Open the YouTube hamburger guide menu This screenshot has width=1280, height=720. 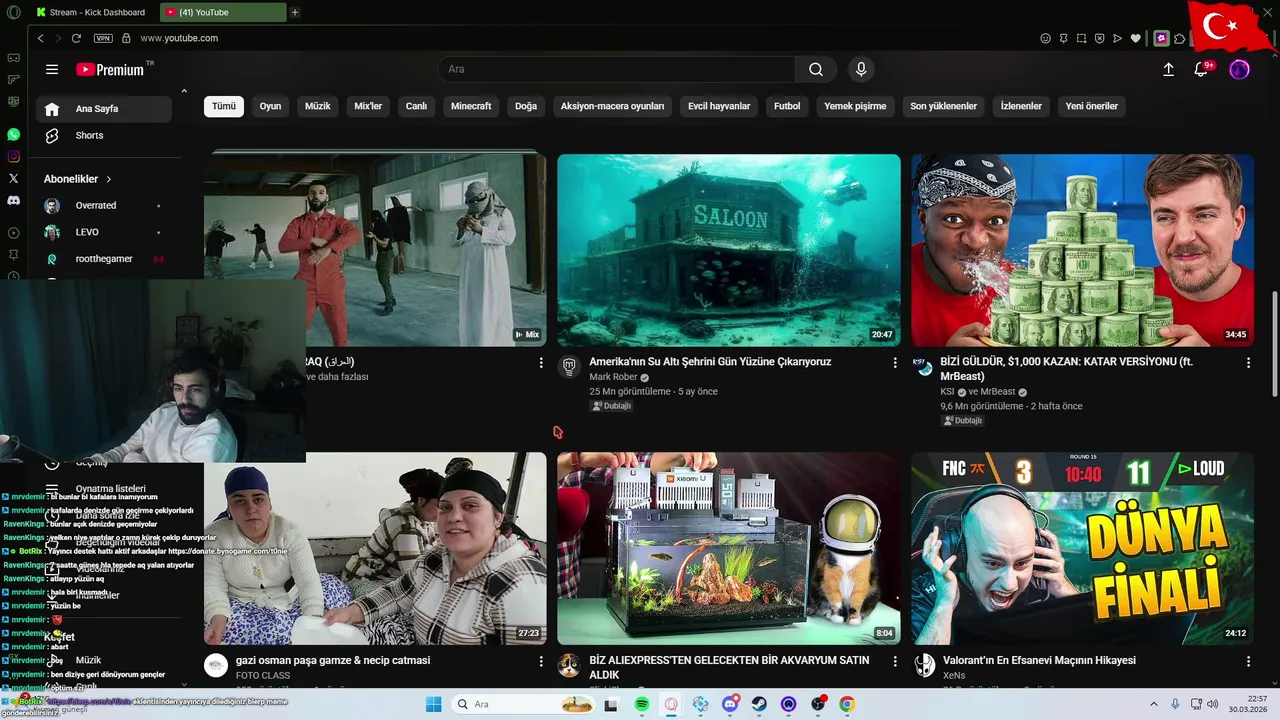52,69
